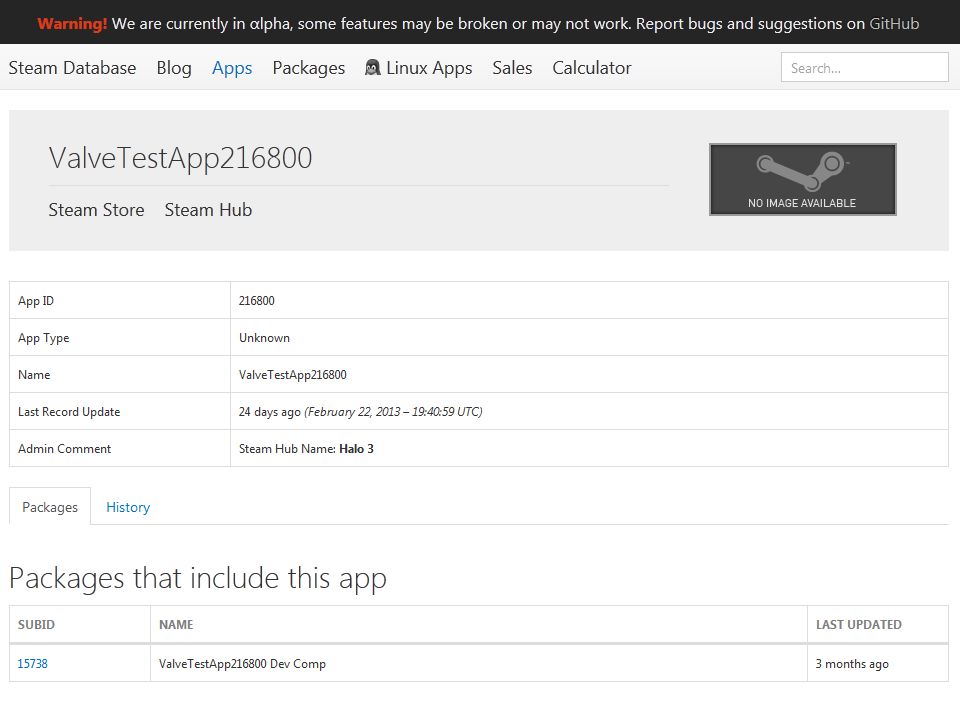Open package SubID 15738
Screen dimensions: 960x714
[x=32, y=664]
